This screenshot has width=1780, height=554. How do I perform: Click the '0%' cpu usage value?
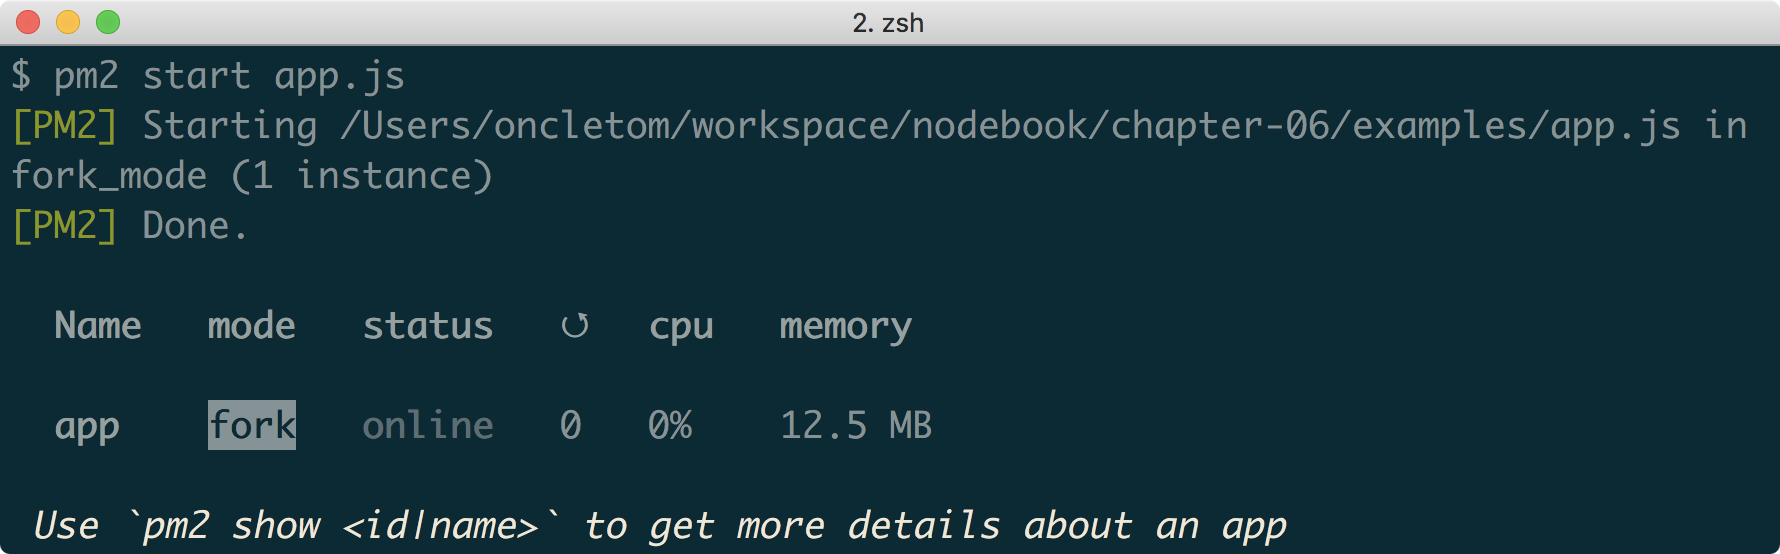pos(670,426)
